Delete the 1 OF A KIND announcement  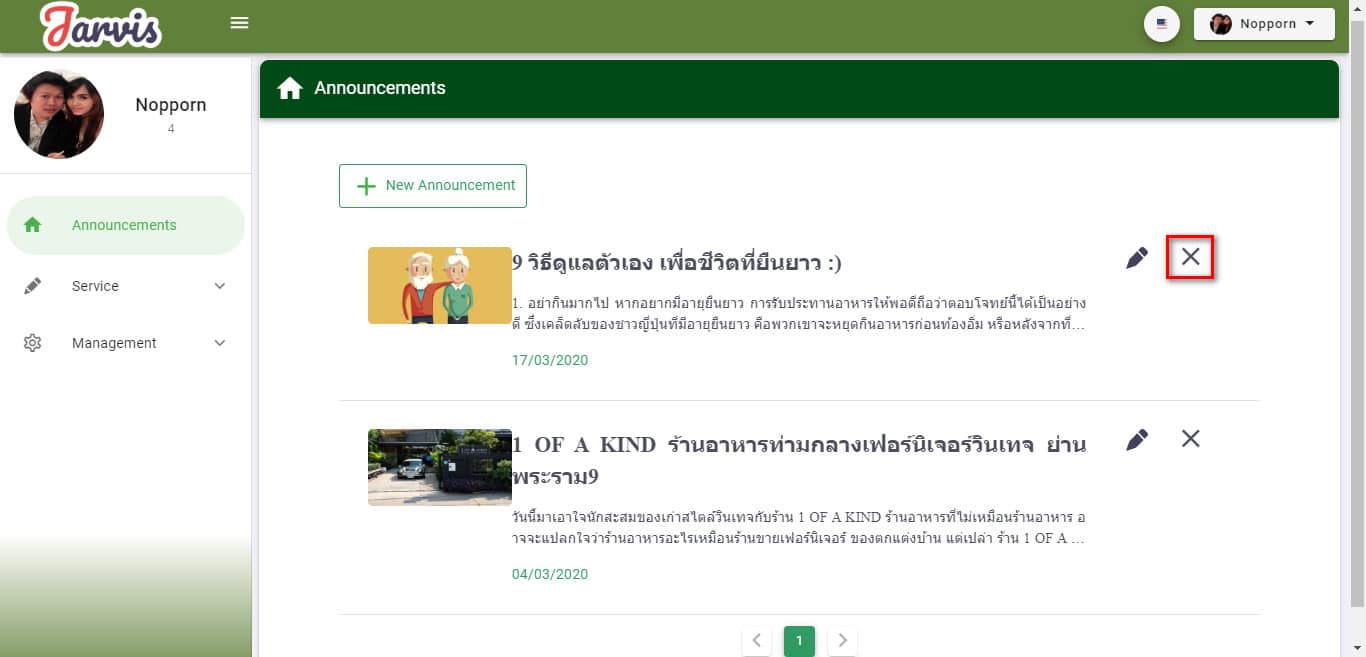point(1190,438)
